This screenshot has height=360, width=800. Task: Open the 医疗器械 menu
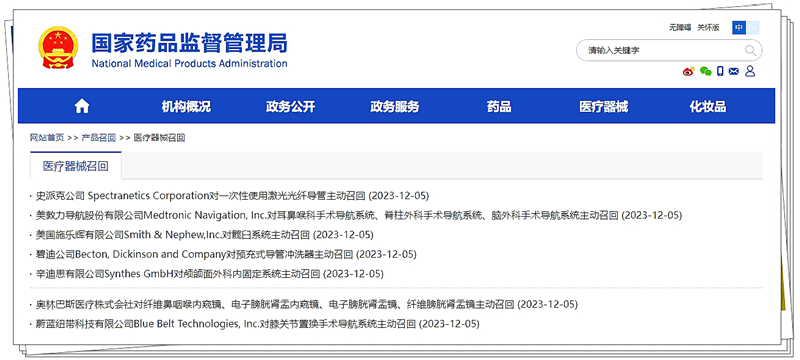(604, 107)
